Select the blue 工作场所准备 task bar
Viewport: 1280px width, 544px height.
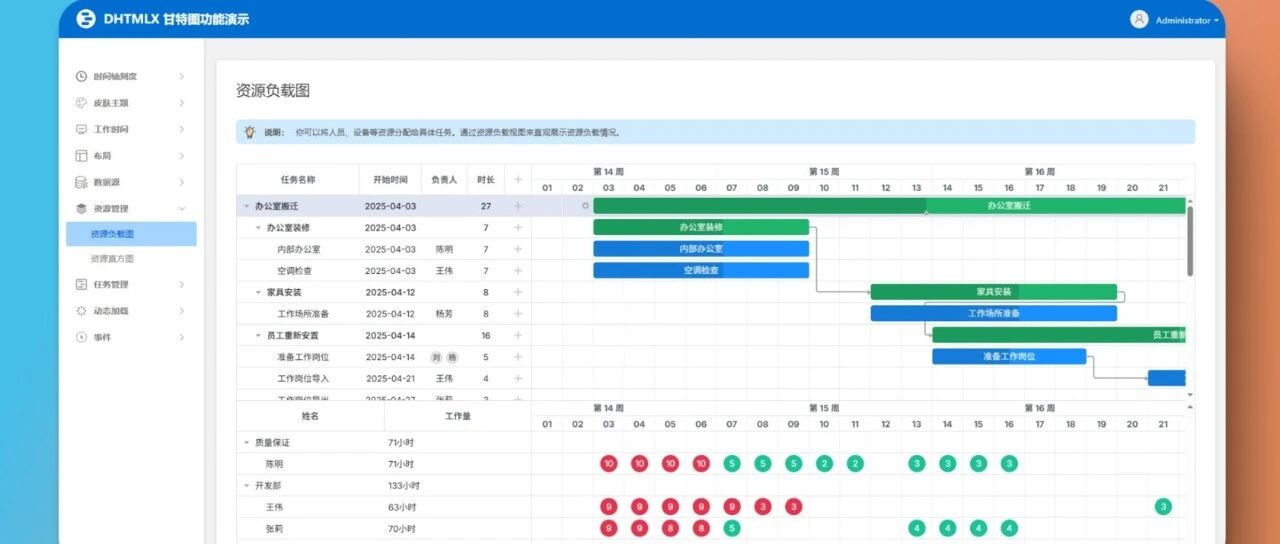tap(993, 313)
